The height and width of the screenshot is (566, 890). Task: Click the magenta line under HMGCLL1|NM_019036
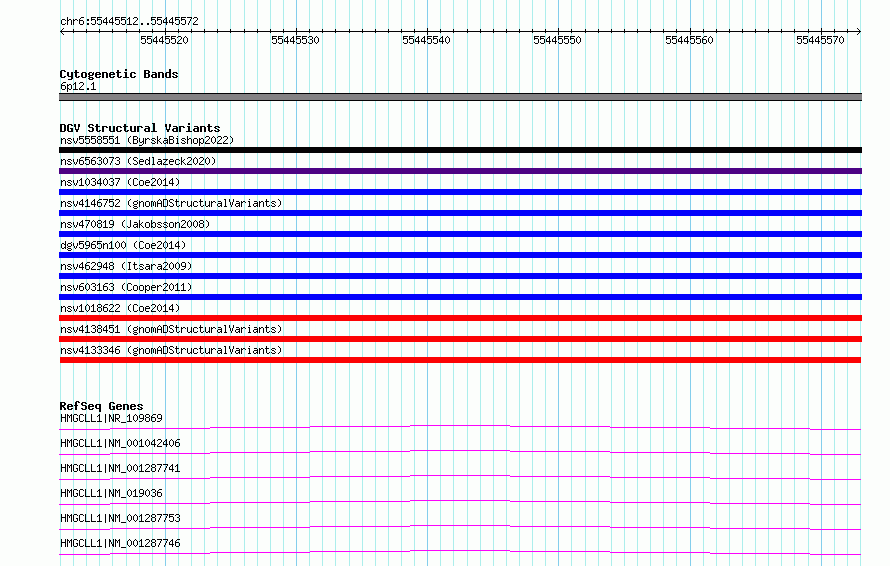coord(460,502)
